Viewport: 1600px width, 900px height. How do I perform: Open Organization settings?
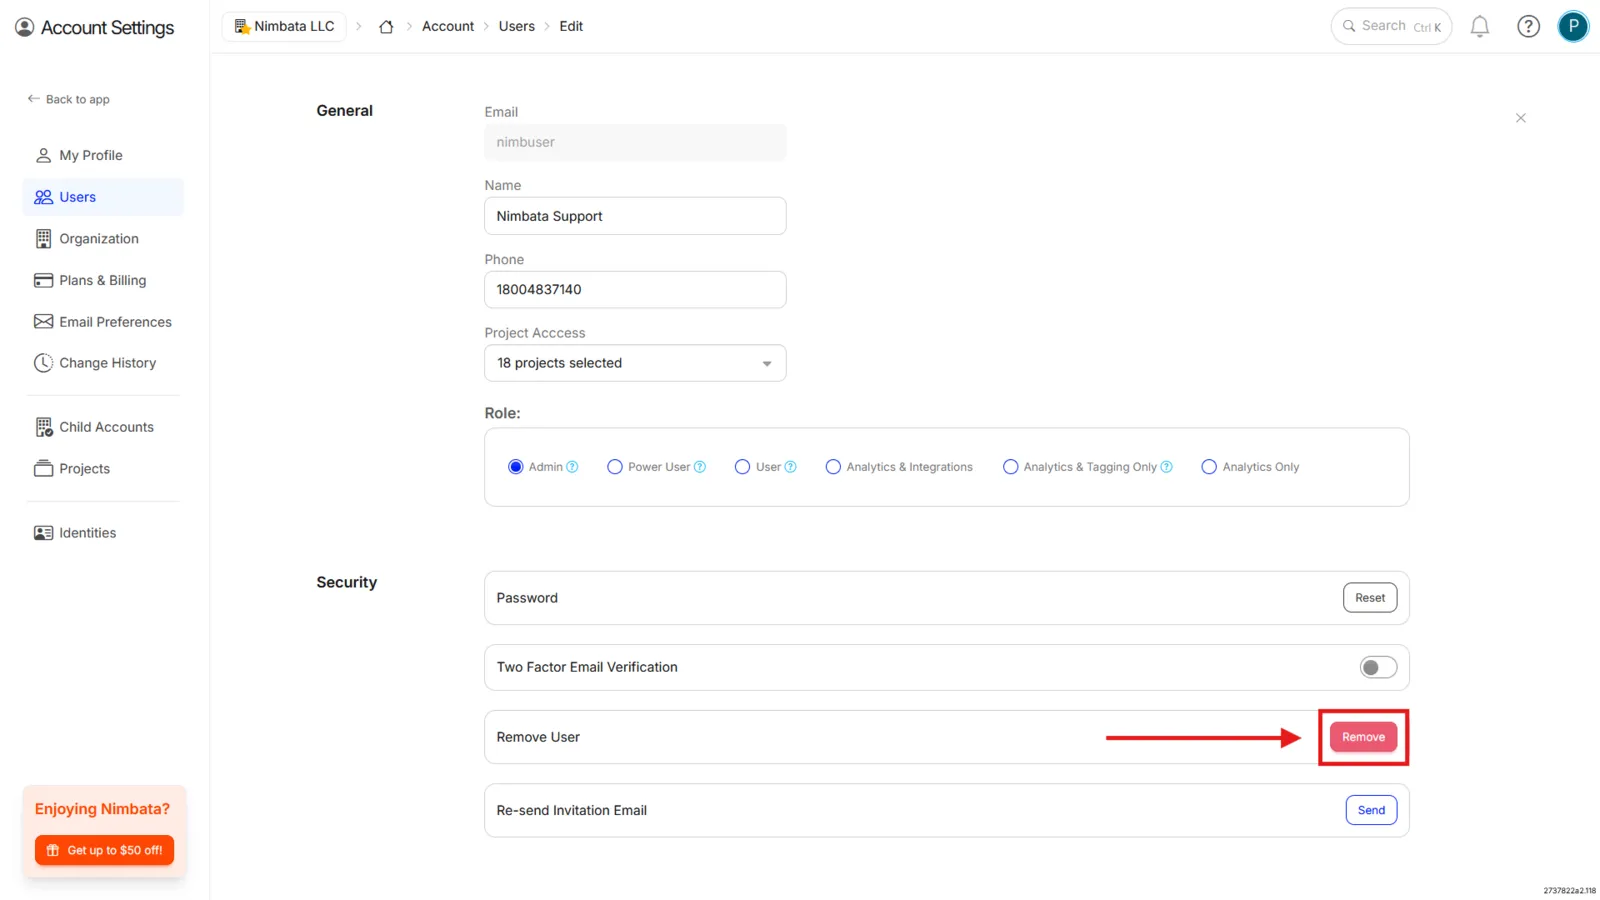click(103, 239)
